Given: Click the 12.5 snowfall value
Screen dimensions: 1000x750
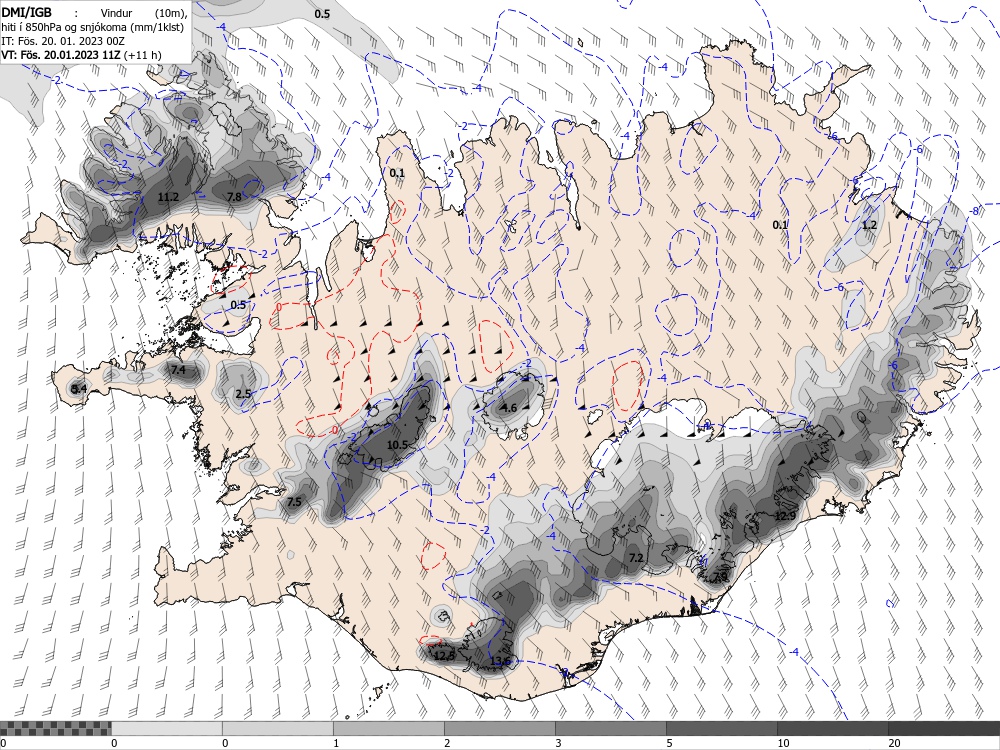Looking at the screenshot, I should [444, 655].
